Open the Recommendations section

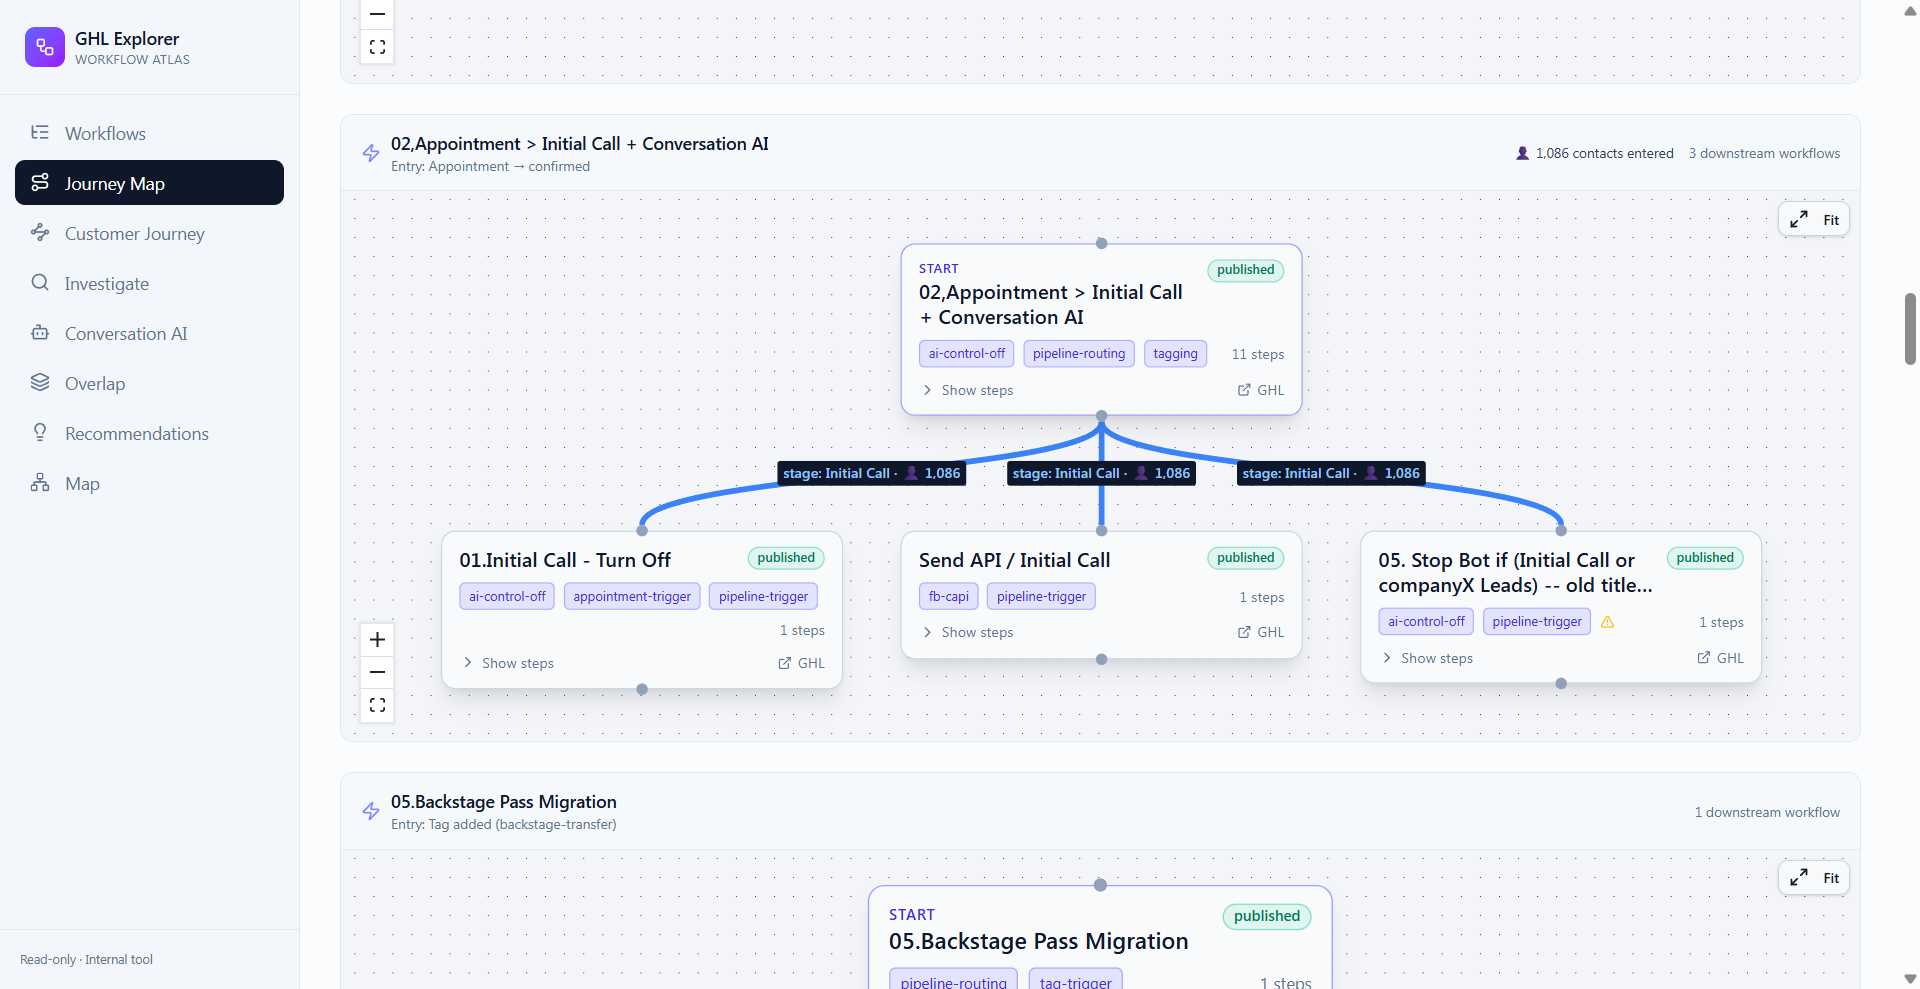(150, 433)
